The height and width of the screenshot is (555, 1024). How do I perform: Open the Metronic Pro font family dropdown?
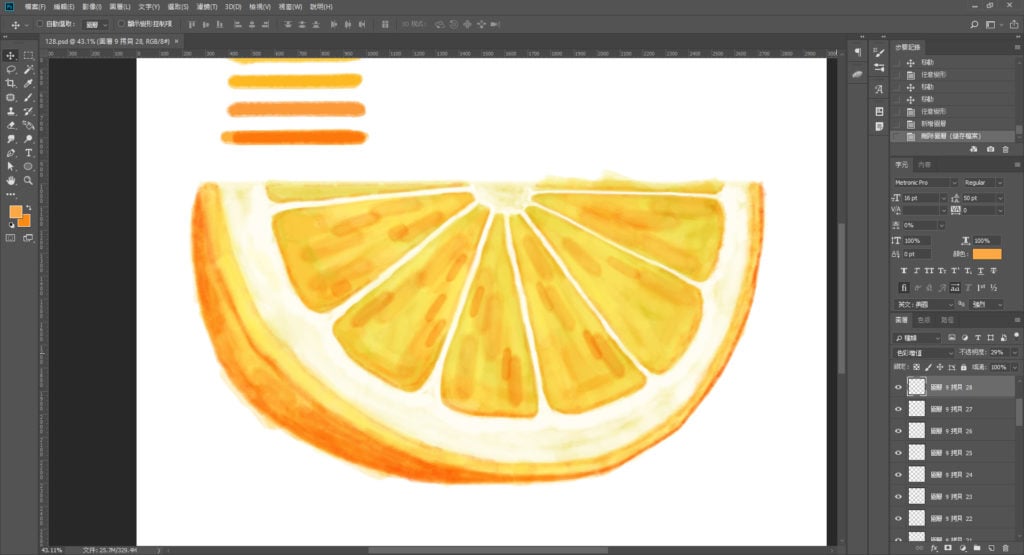click(x=926, y=183)
